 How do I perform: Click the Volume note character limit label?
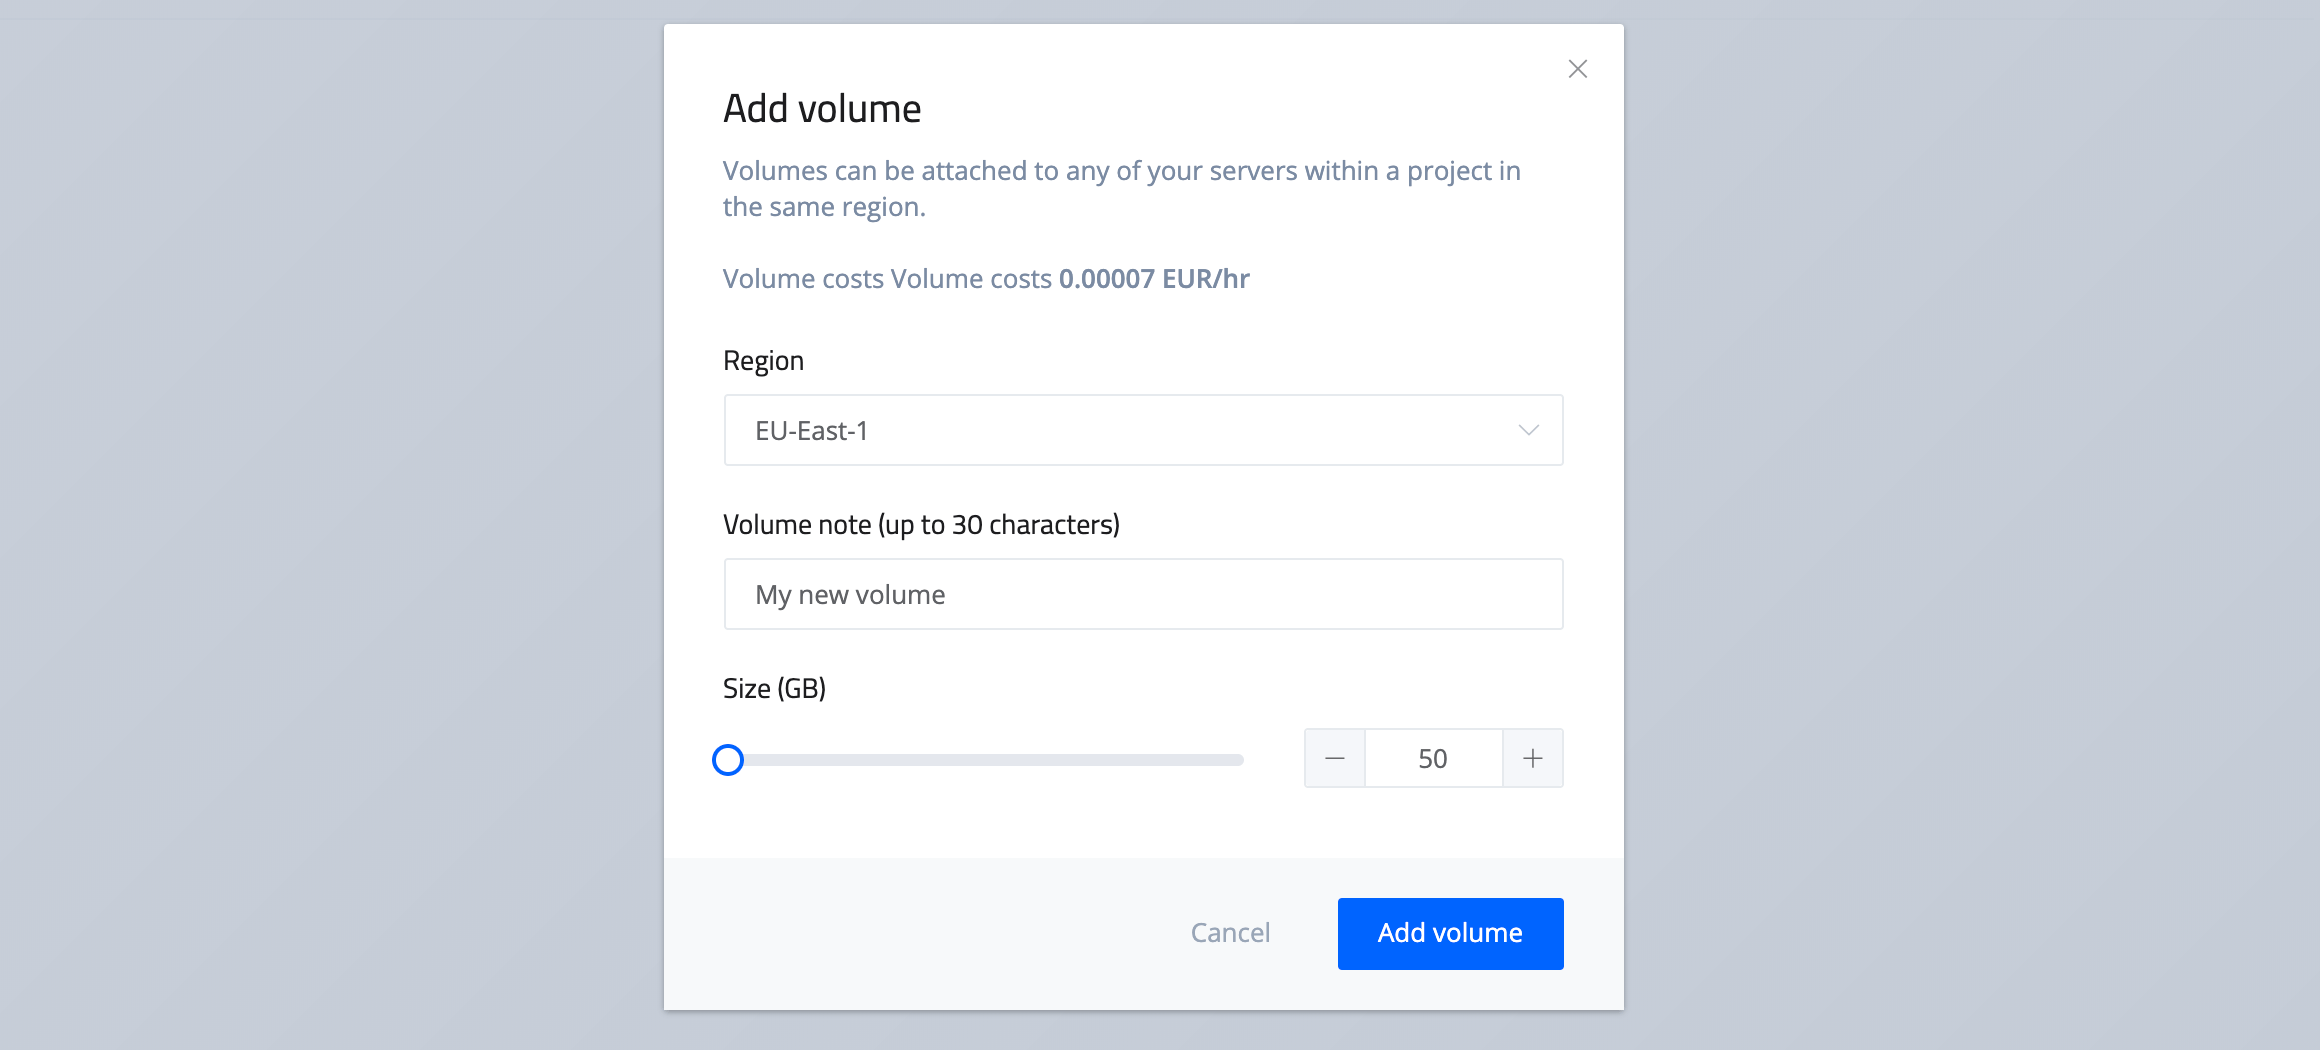tap(921, 523)
